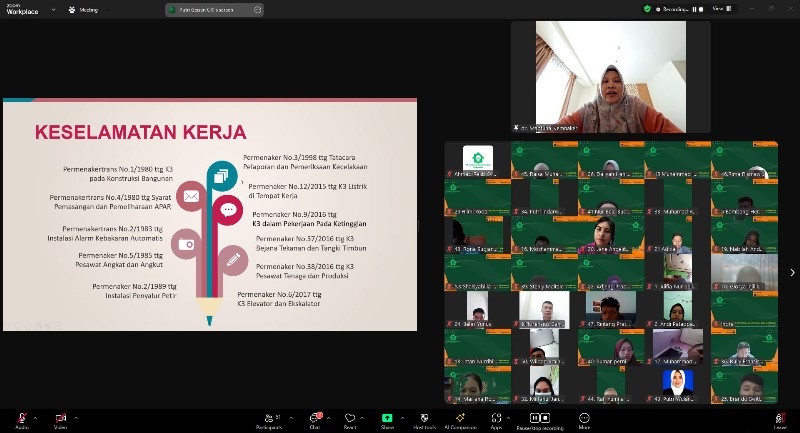Viewport: 800px width, 433px height.
Task: Expand the arrow beside Participants
Action: tap(291, 418)
